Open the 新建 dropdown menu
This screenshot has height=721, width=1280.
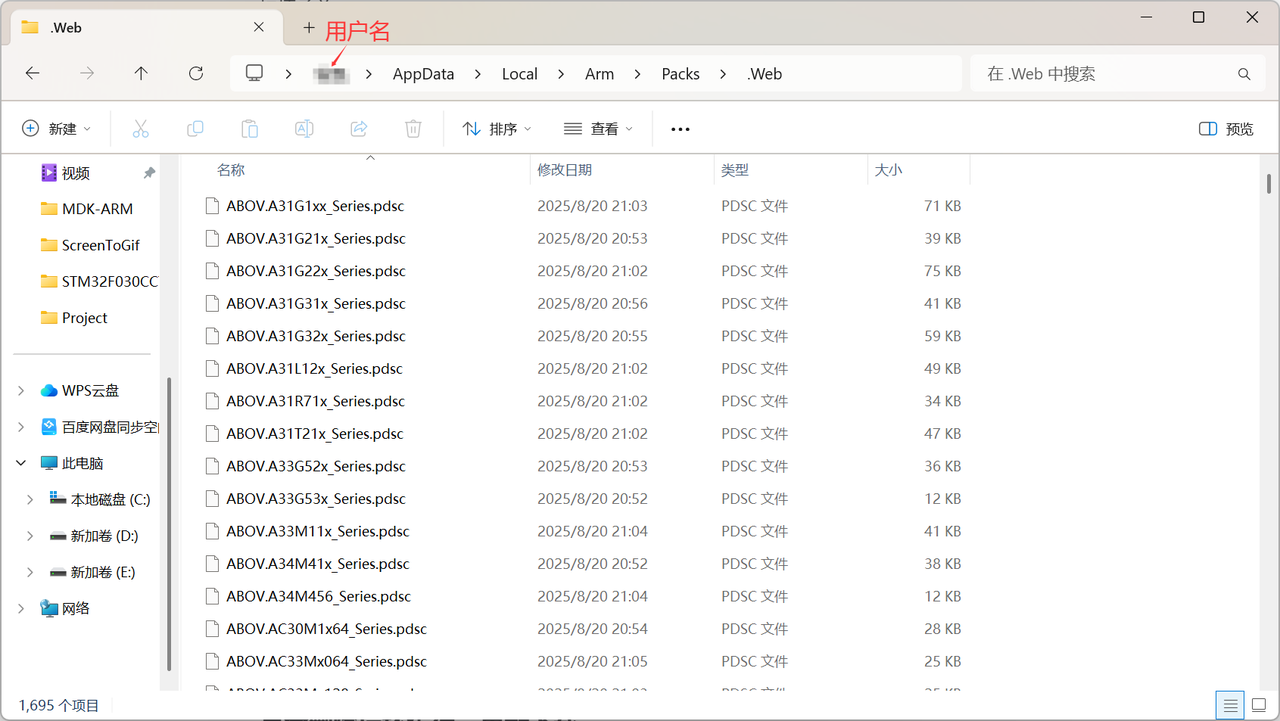[x=57, y=129]
